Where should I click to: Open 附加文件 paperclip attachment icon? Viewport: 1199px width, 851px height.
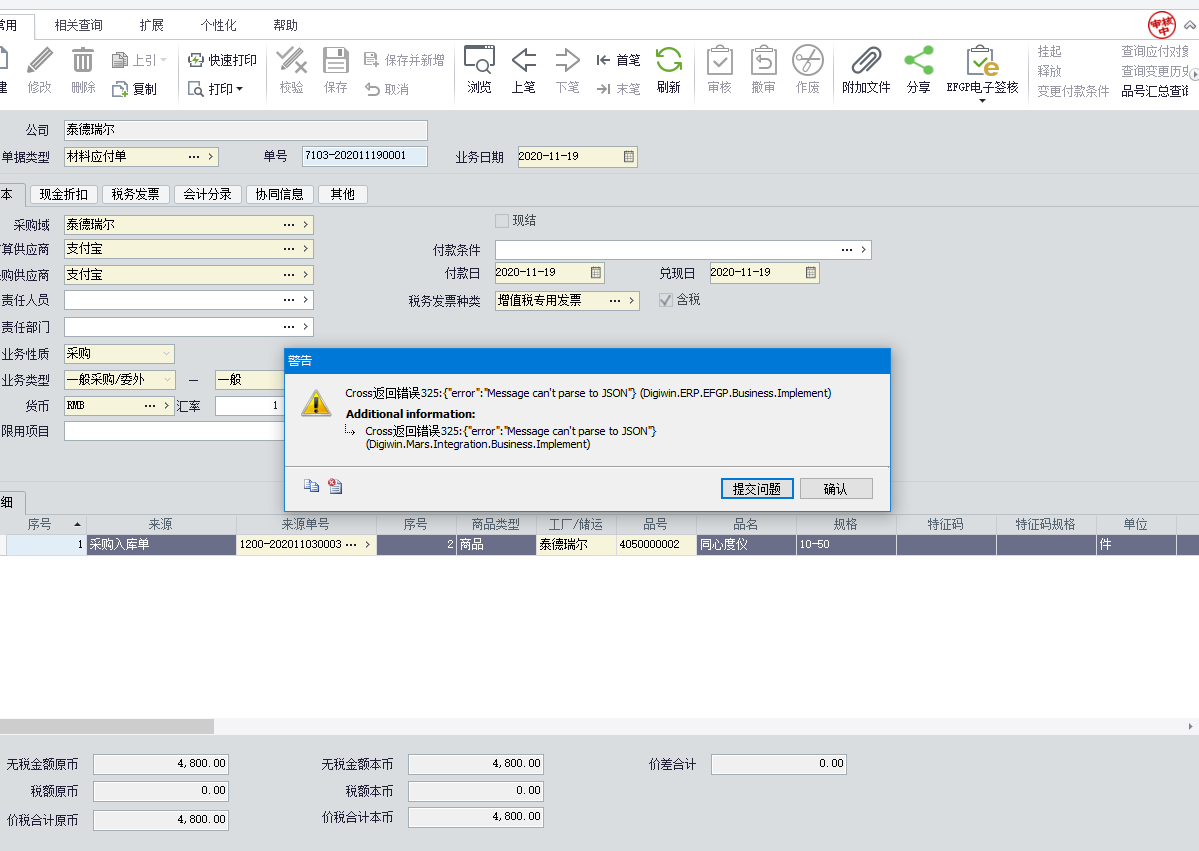coord(866,60)
